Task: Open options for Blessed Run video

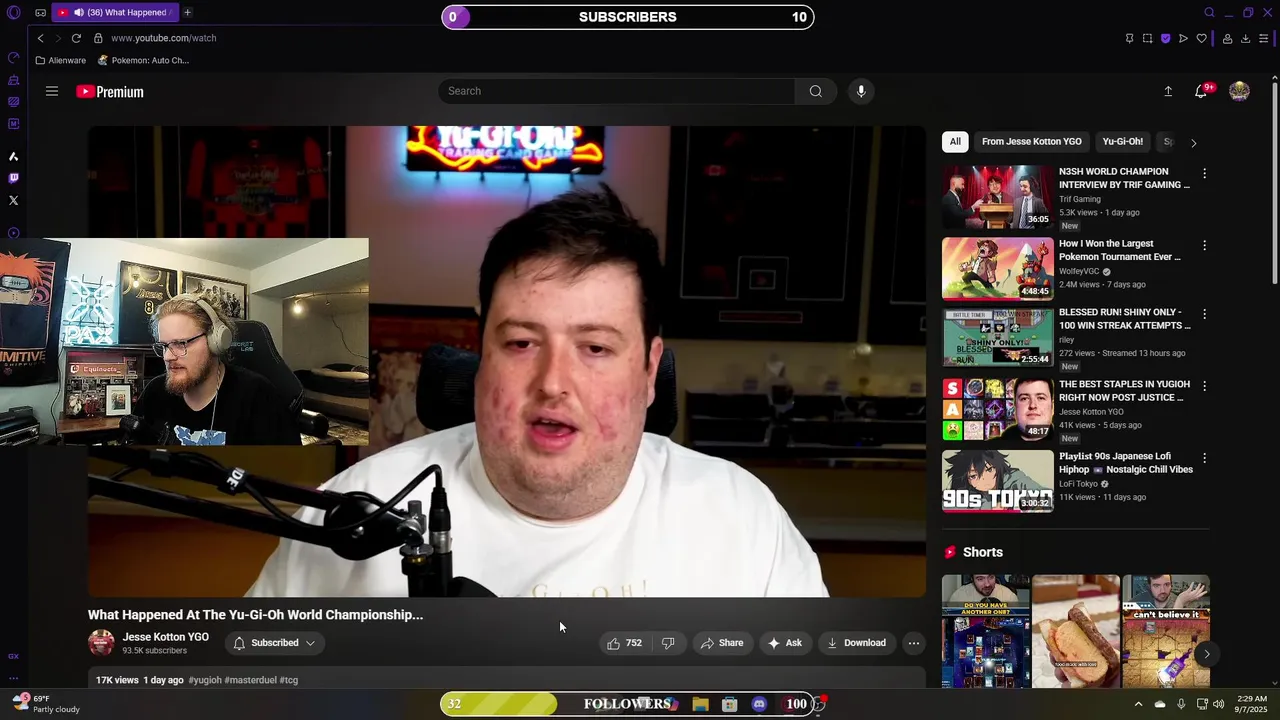Action: 1204,314
